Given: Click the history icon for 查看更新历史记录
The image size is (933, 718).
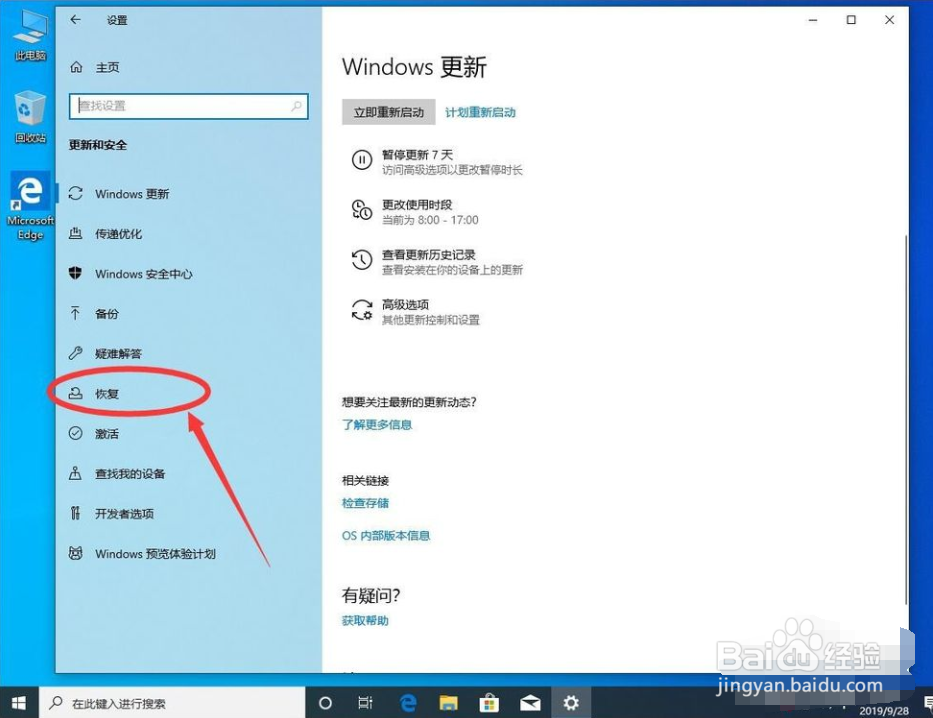Looking at the screenshot, I should click(x=362, y=260).
